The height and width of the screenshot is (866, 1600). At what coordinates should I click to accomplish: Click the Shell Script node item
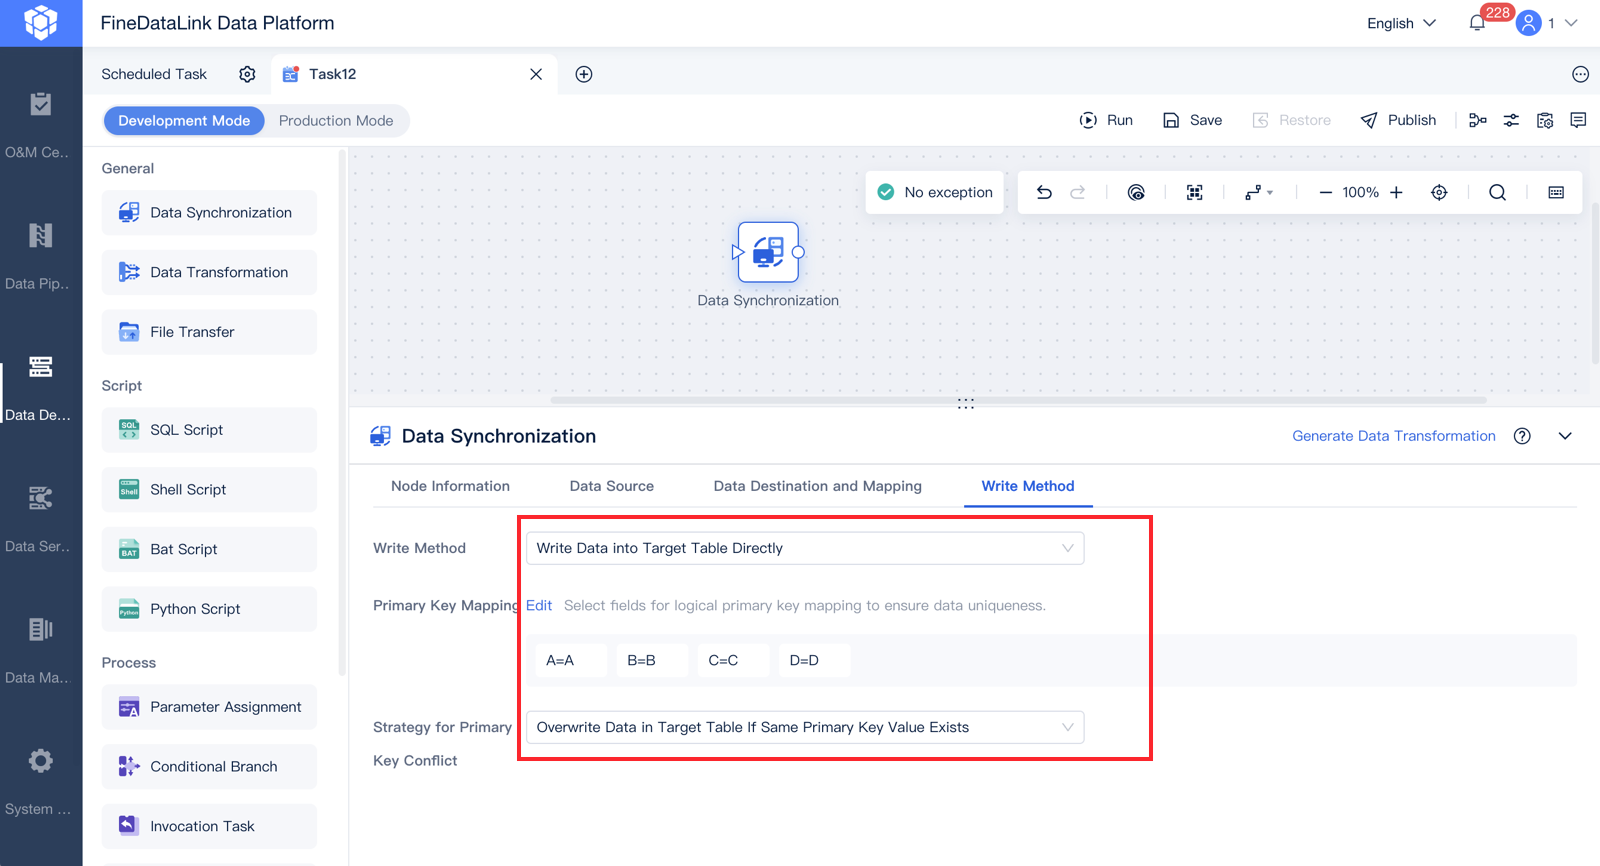pyautogui.click(x=209, y=490)
